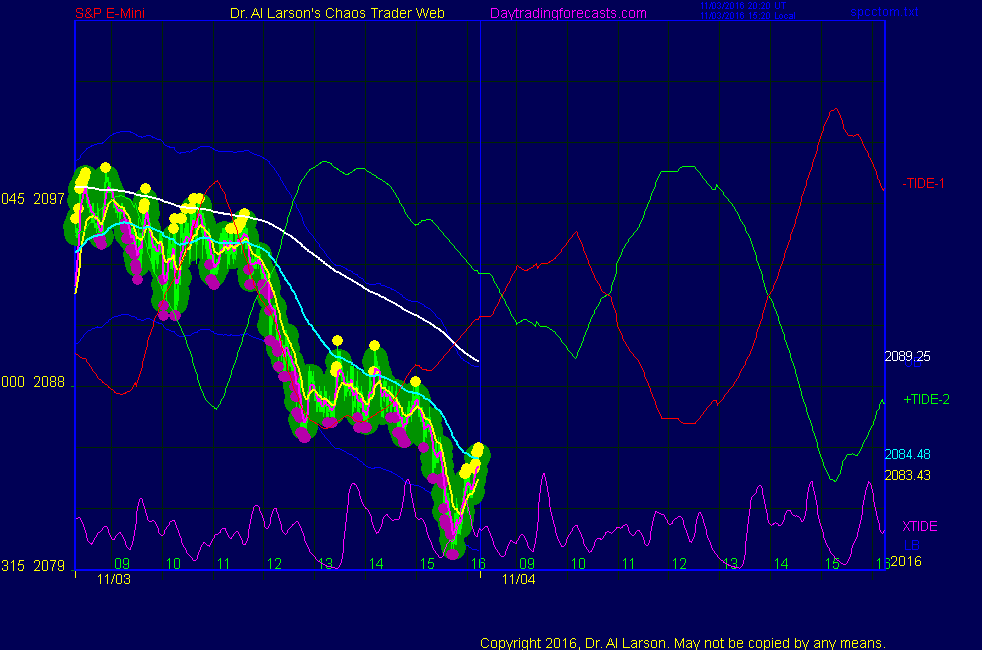
Task: Click the "11/03" date label
Action: tap(114, 579)
